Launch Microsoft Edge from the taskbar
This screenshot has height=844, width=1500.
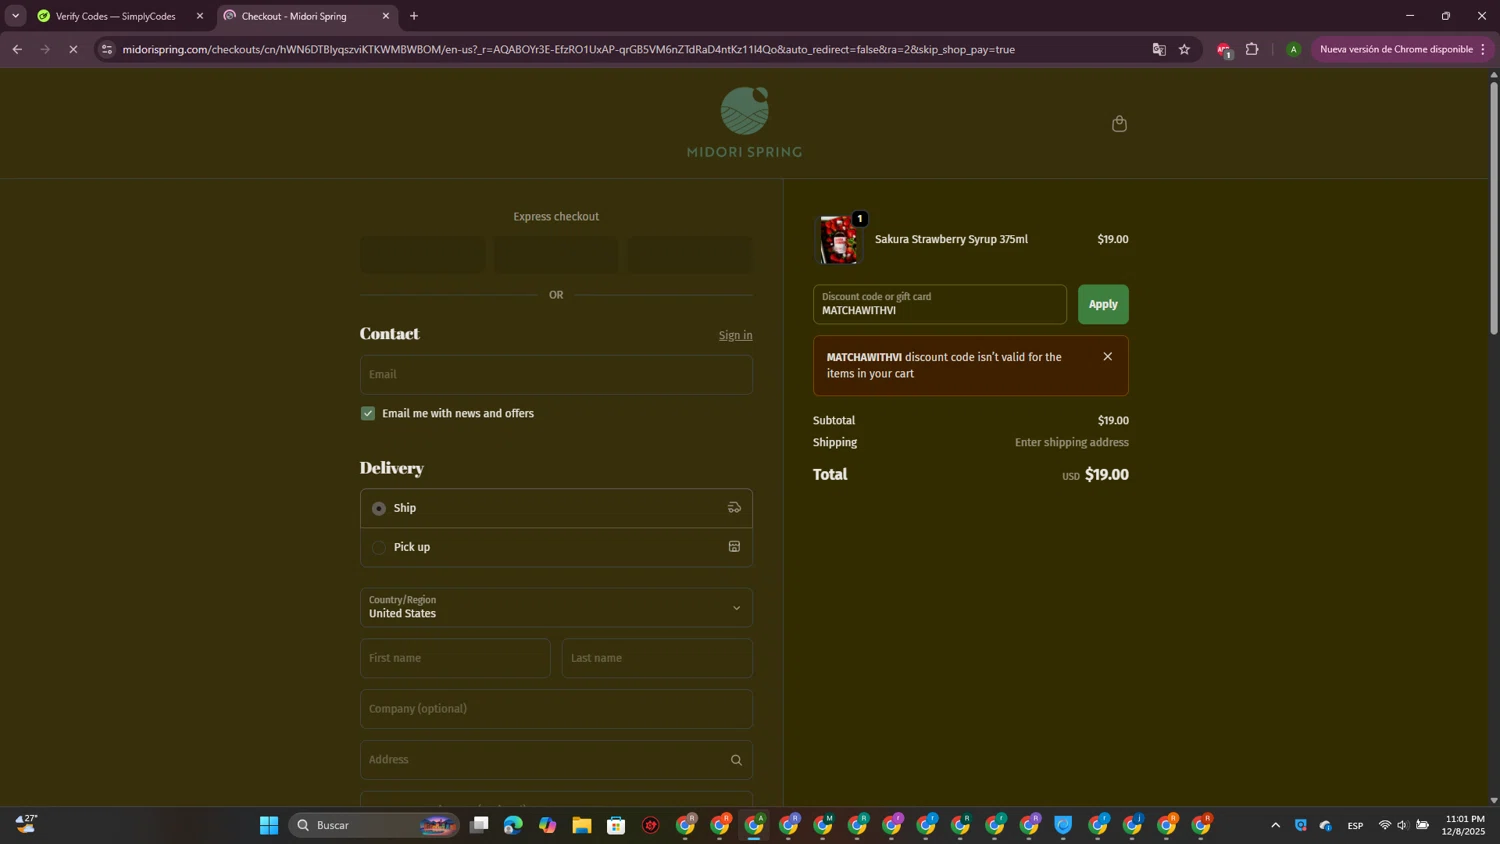(513, 825)
